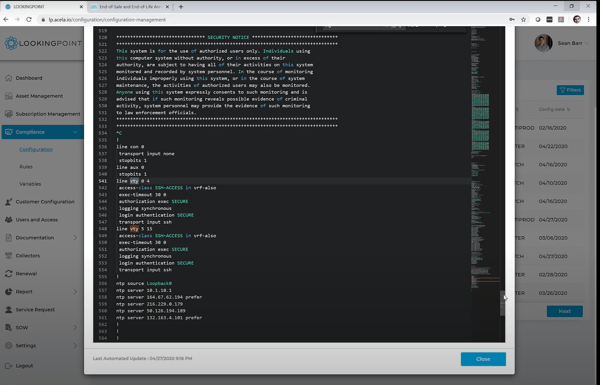600x385 pixels.
Task: Open a new browser tab
Action: (x=181, y=7)
